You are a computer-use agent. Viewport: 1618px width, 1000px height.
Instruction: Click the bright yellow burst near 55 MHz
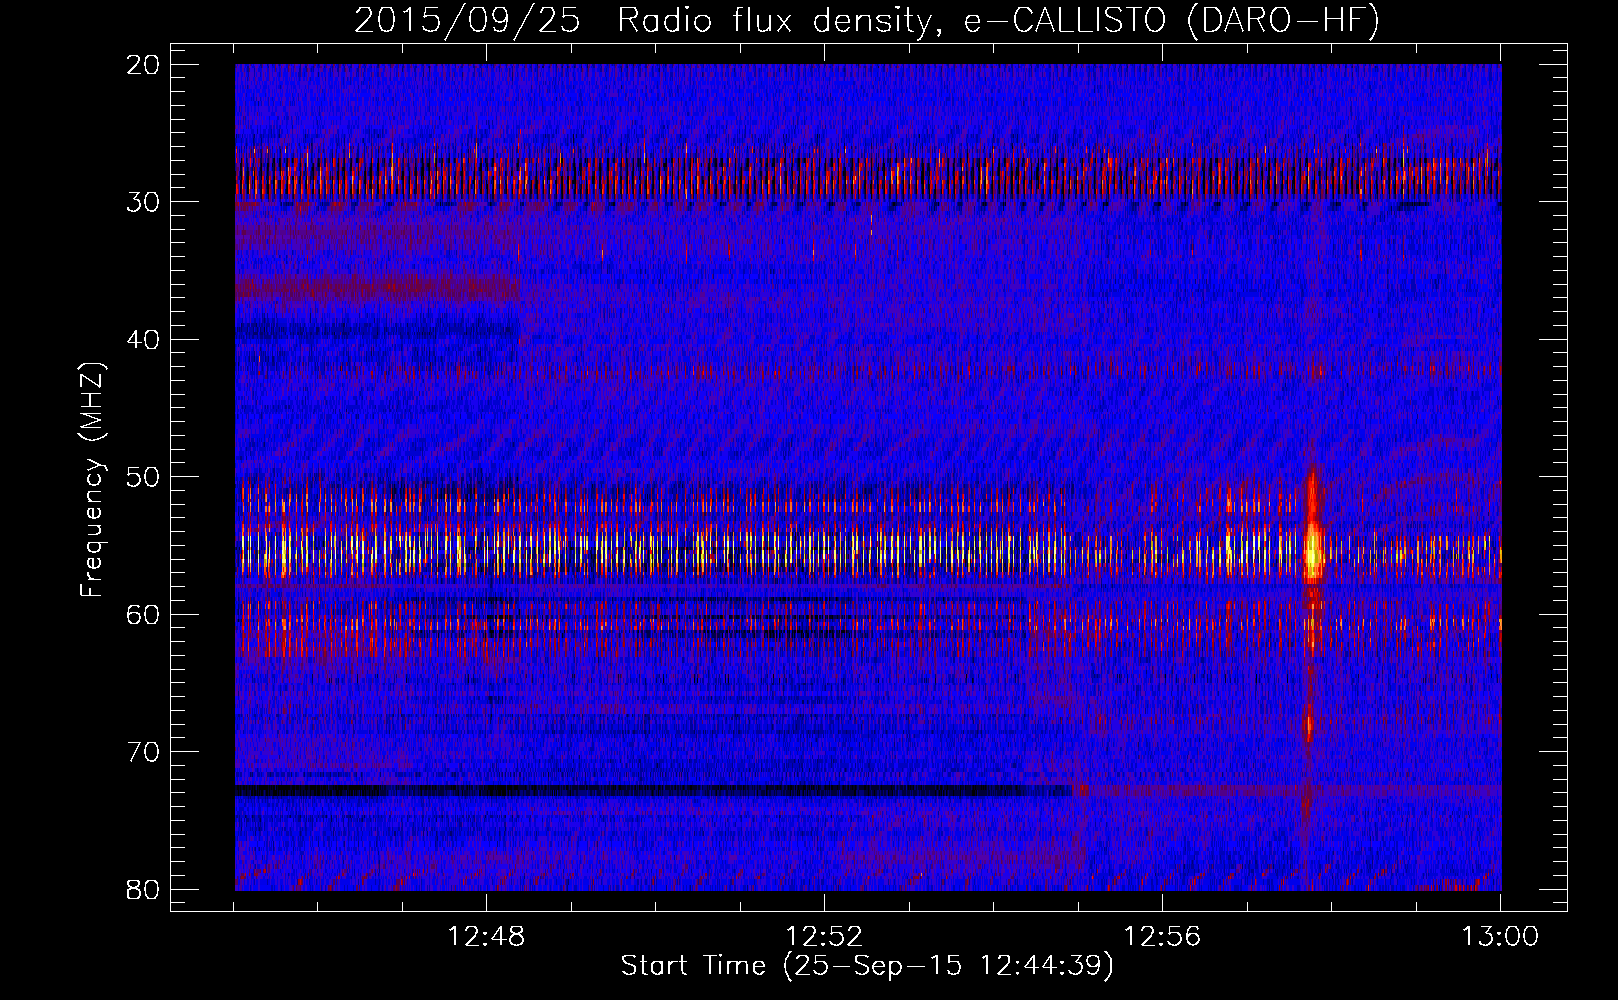click(x=1312, y=550)
